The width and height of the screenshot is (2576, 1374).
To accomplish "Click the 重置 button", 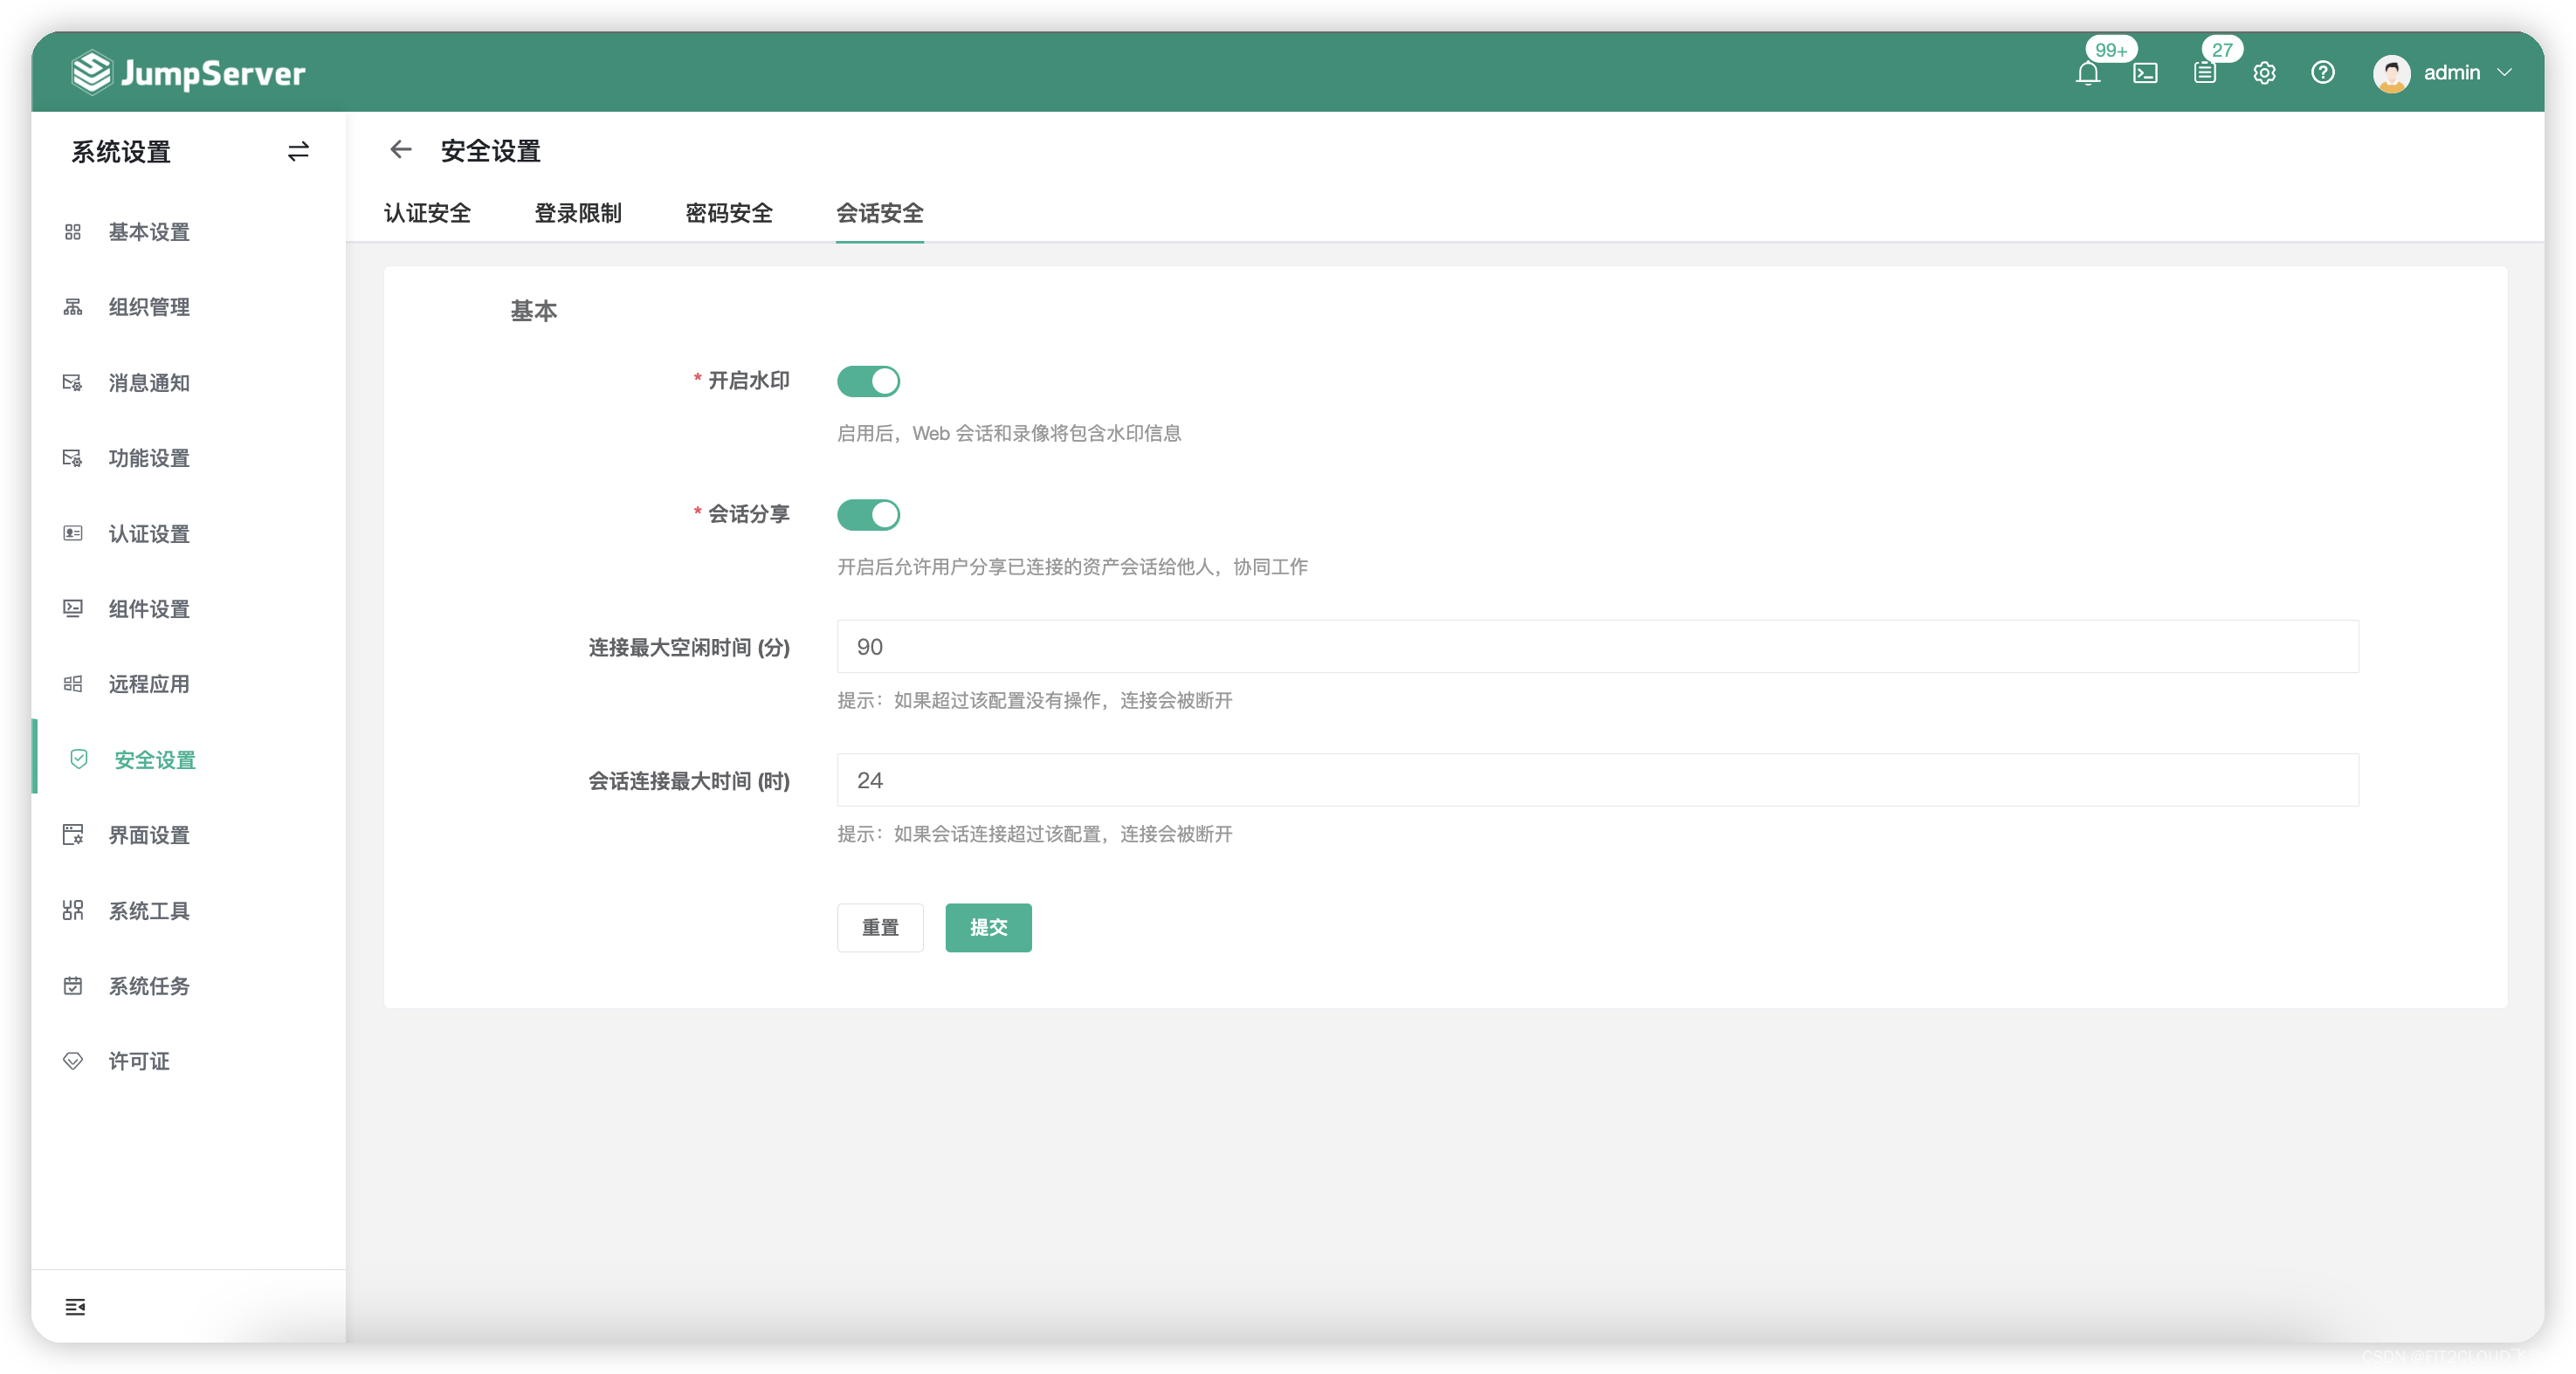I will click(x=880, y=928).
